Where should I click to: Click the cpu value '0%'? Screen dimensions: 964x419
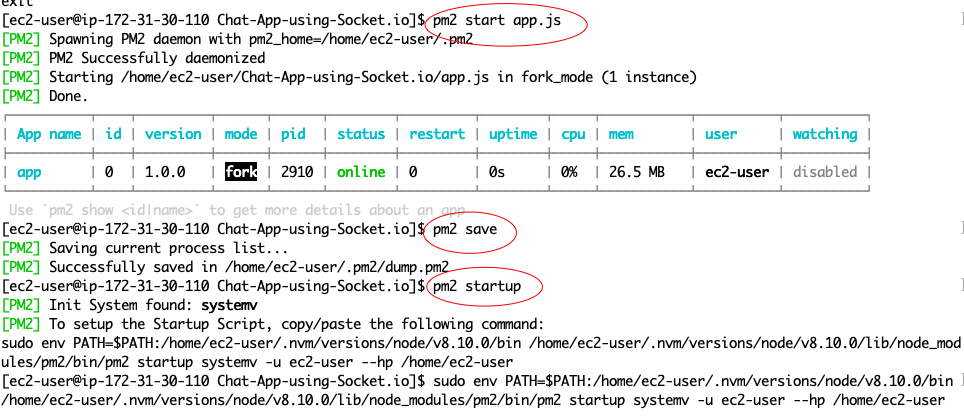click(x=569, y=172)
